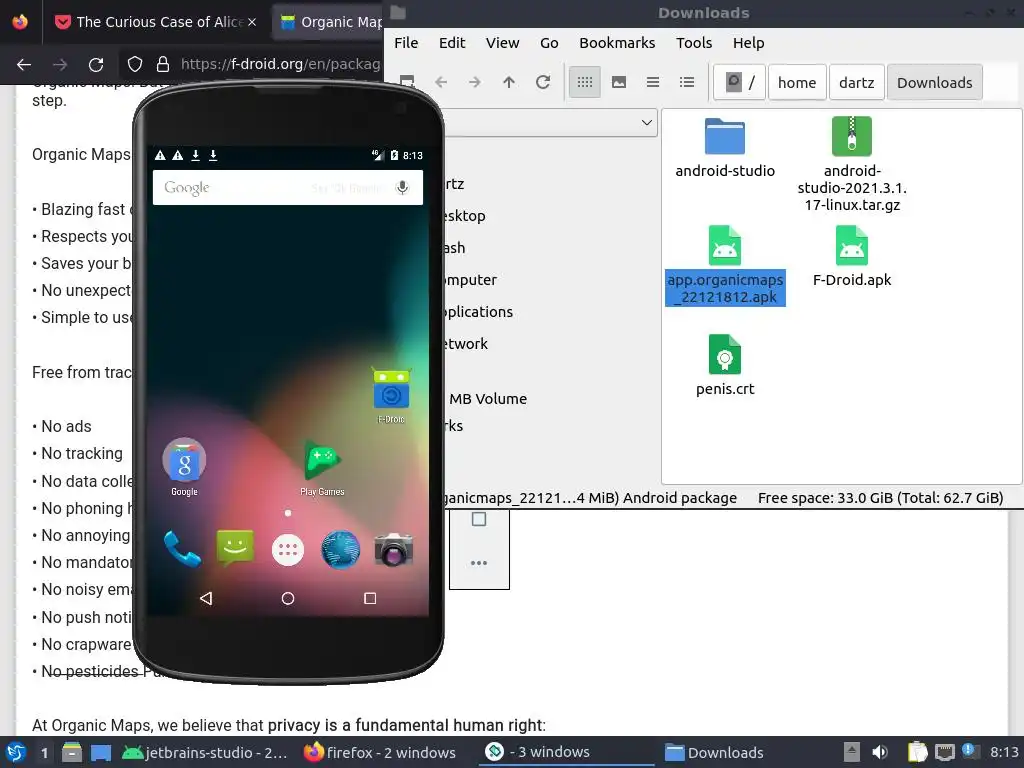The height and width of the screenshot is (768, 1024).
Task: Click the emulator toolbar overview square button
Action: (x=479, y=519)
